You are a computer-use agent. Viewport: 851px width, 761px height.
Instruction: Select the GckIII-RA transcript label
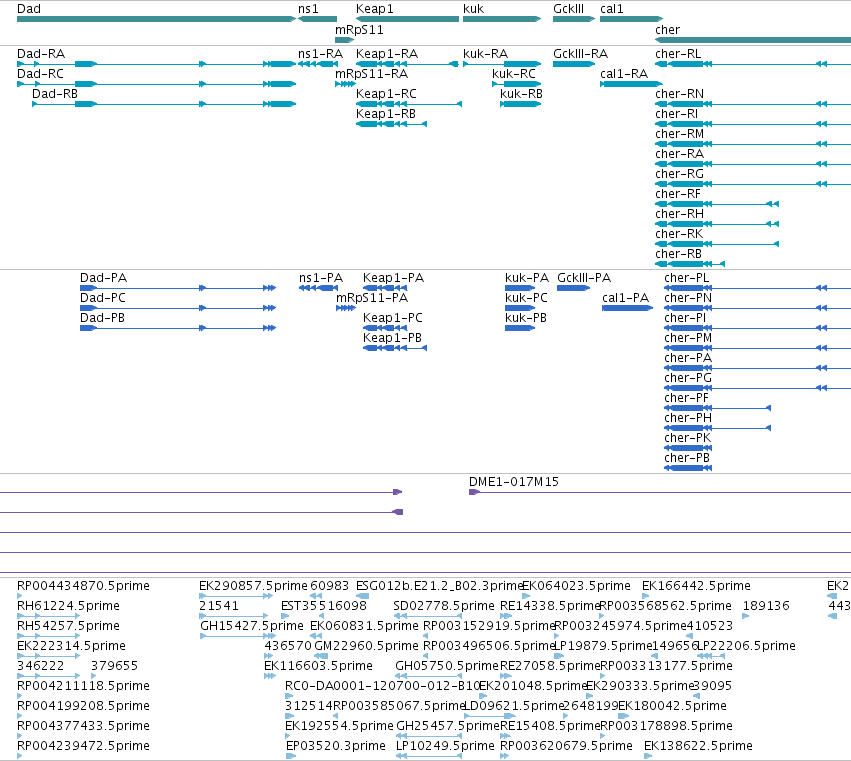[580, 54]
